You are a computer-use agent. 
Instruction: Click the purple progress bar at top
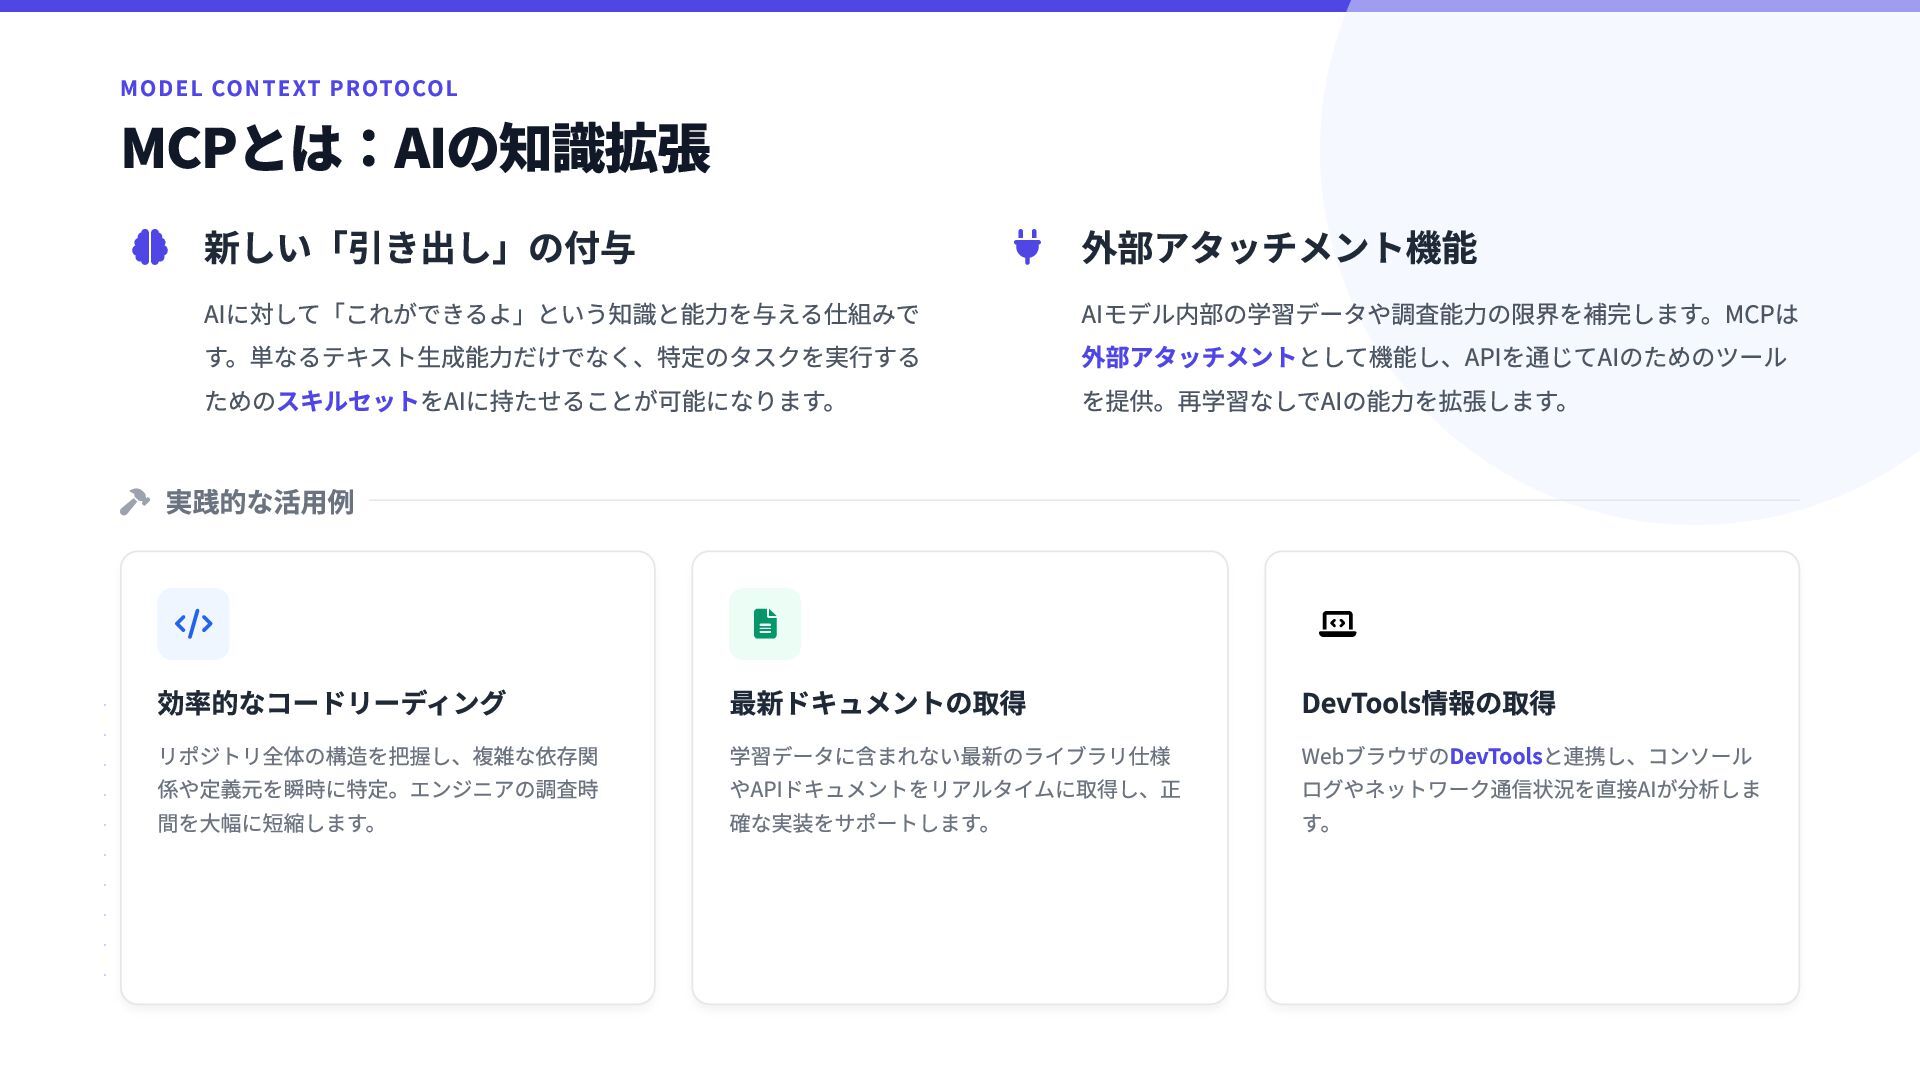(675, 5)
